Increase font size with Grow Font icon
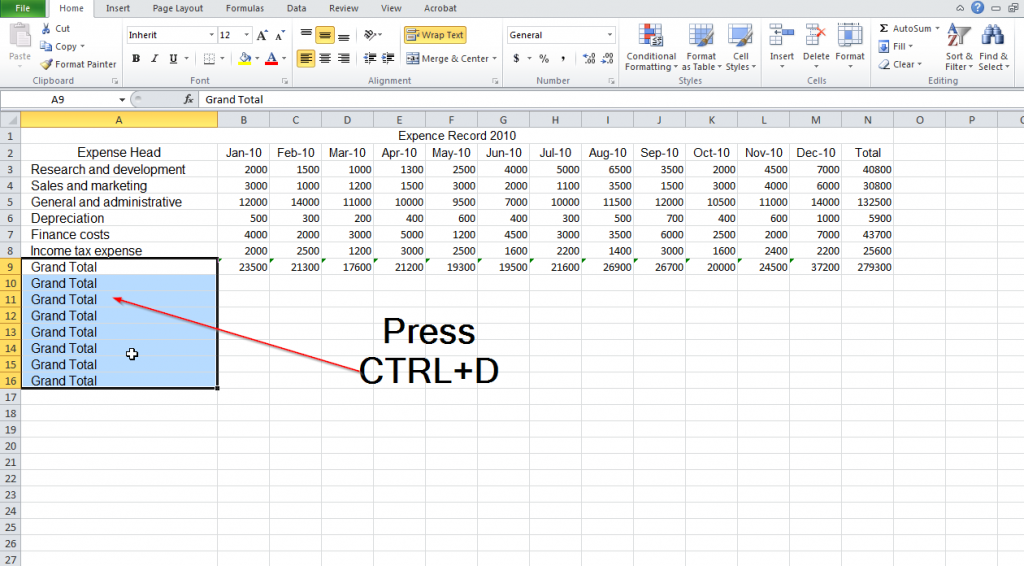This screenshot has width=1024, height=566. pos(262,35)
